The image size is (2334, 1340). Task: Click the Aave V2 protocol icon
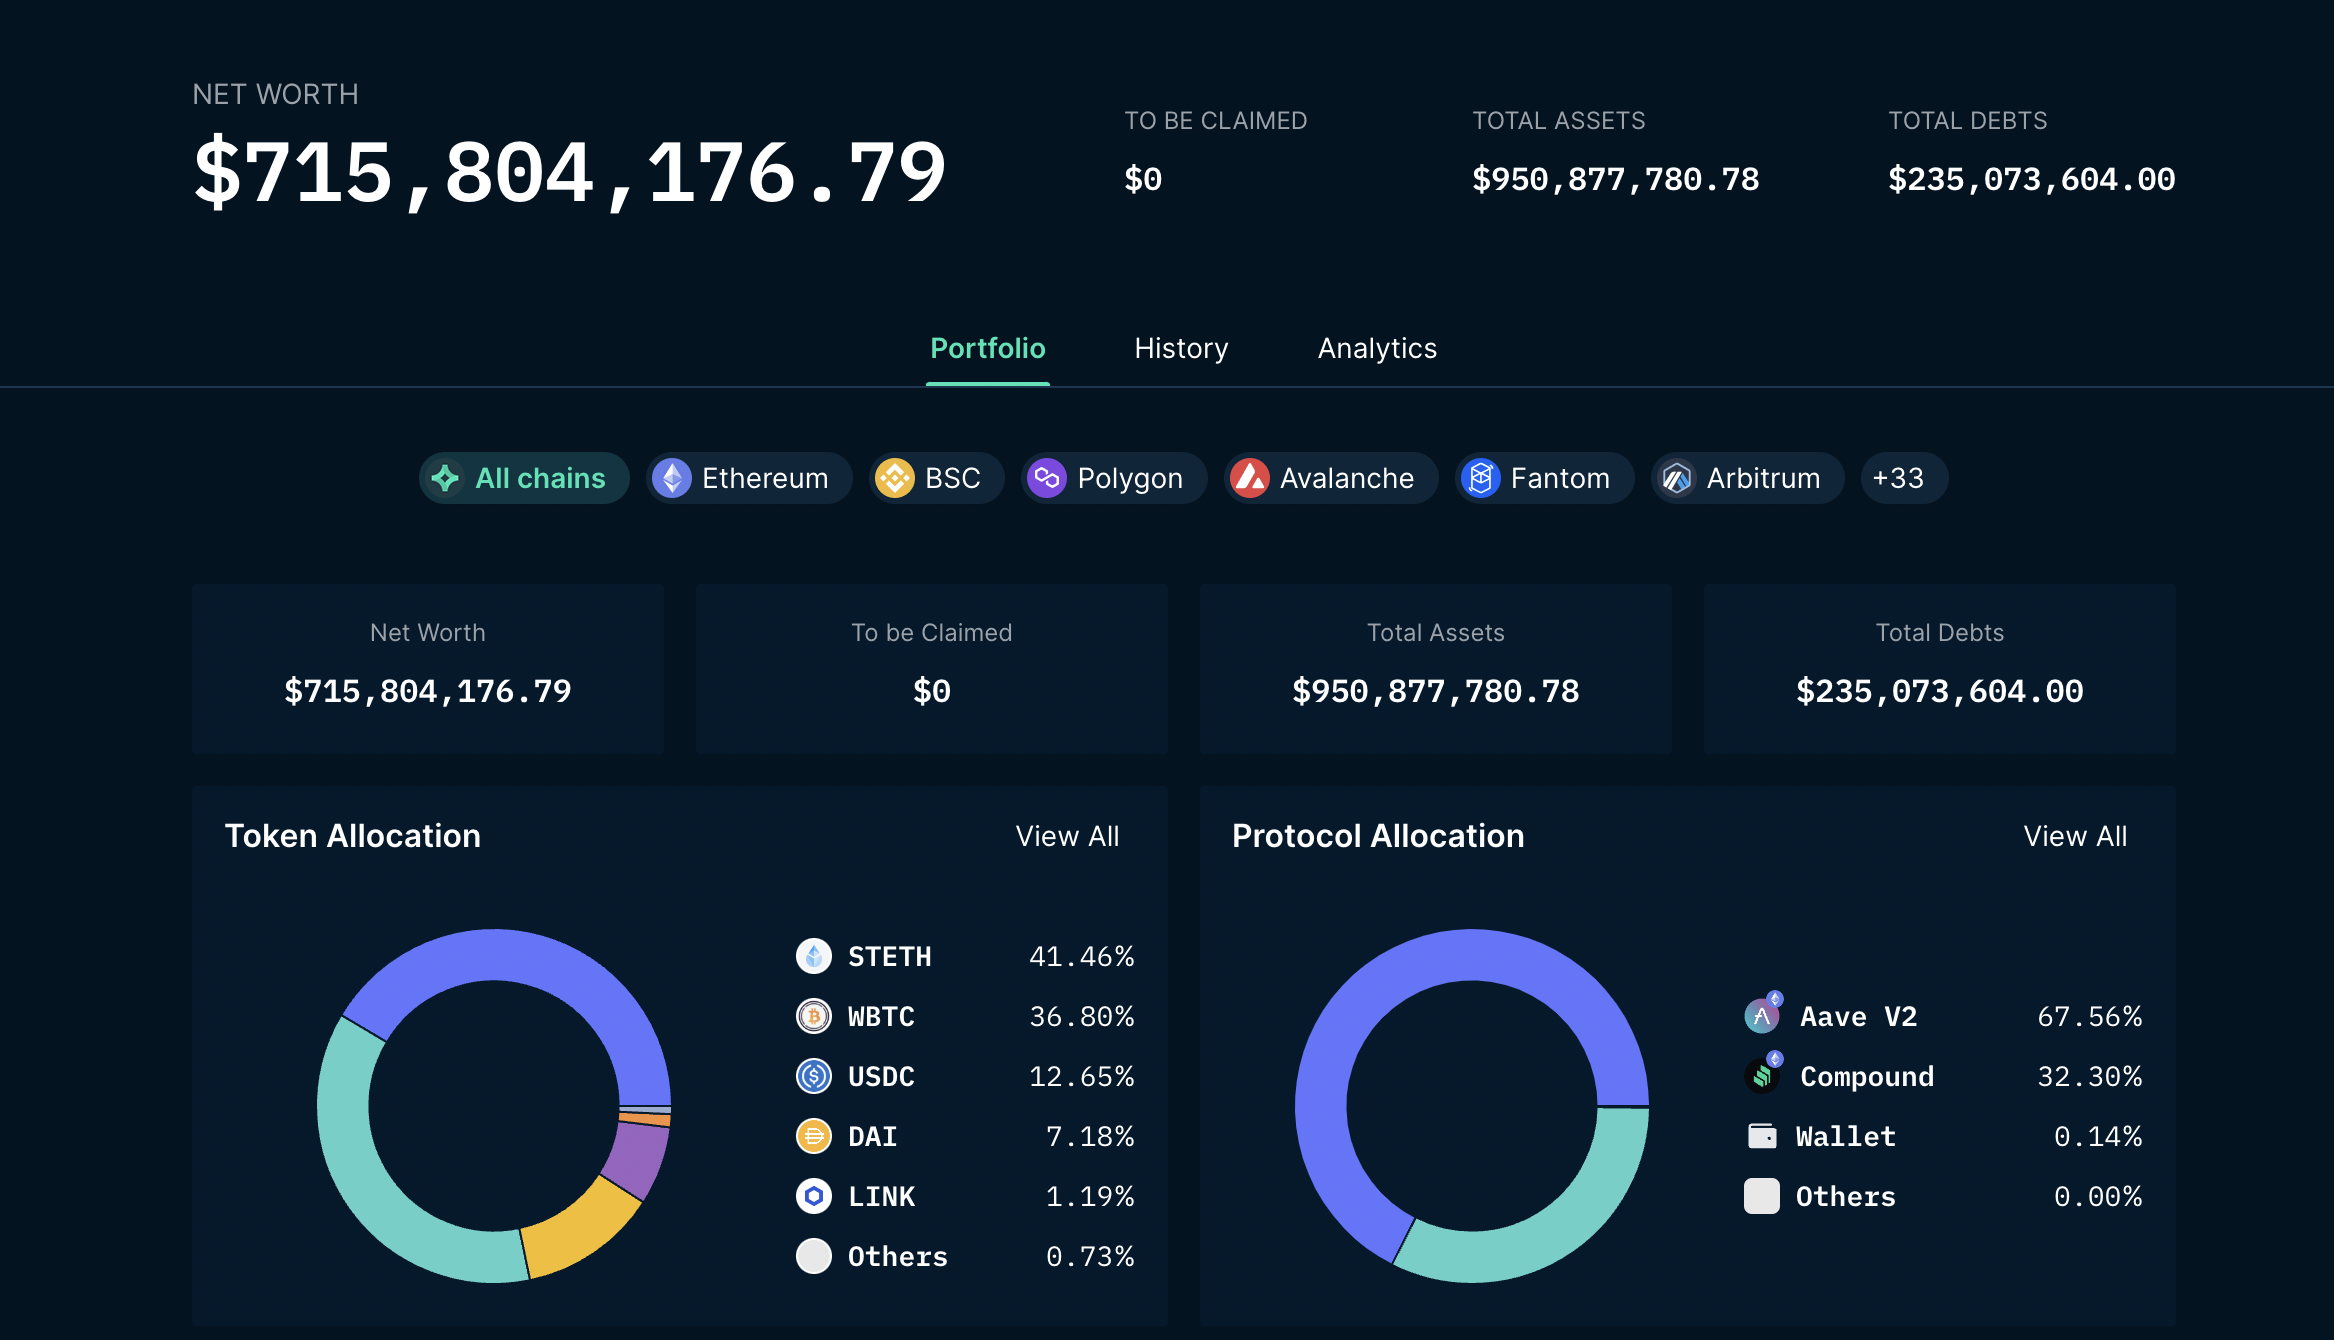pos(1763,1014)
